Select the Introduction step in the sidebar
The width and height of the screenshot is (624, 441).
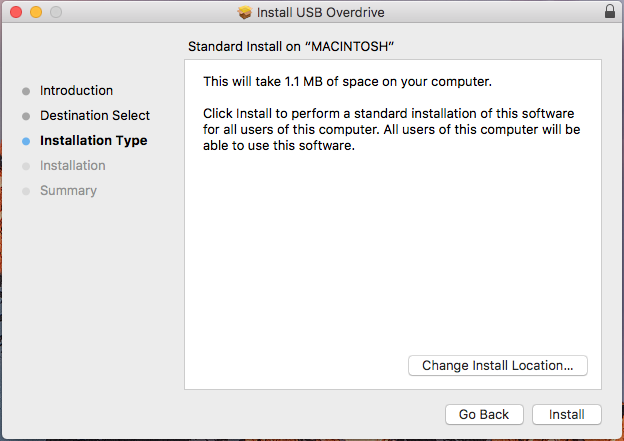[77, 91]
